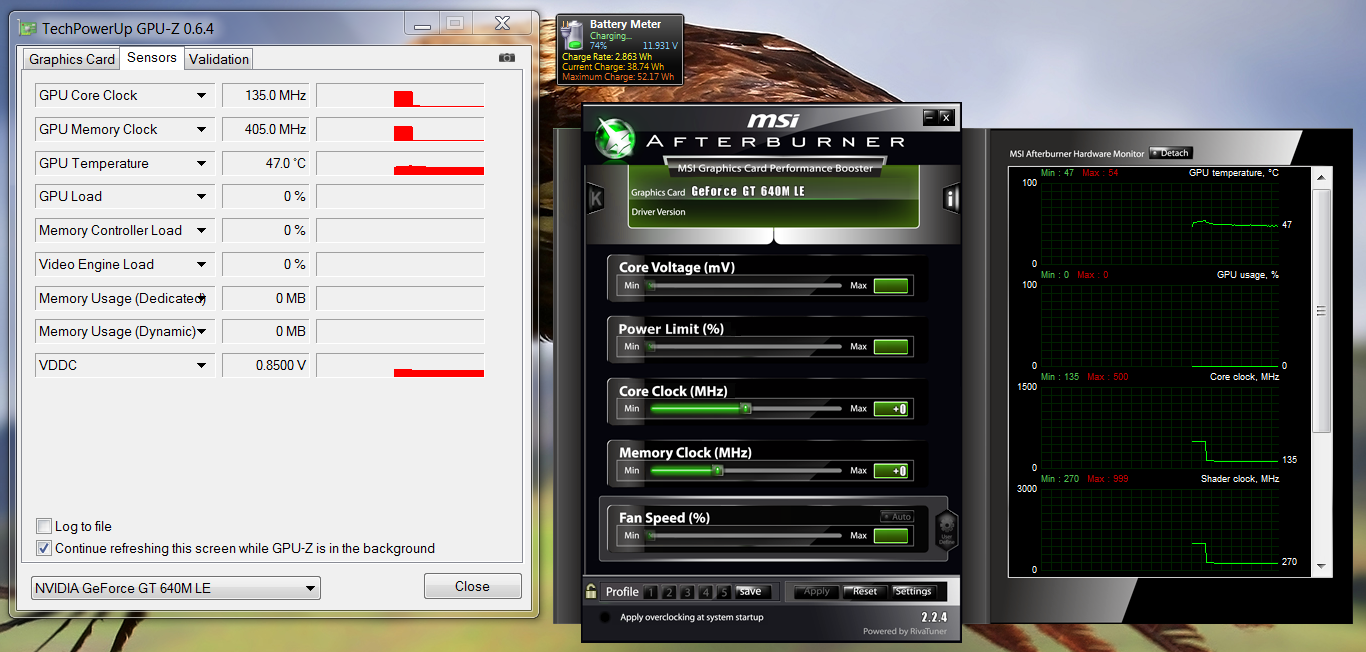Click the Afterburner profile lock icon

(592, 591)
